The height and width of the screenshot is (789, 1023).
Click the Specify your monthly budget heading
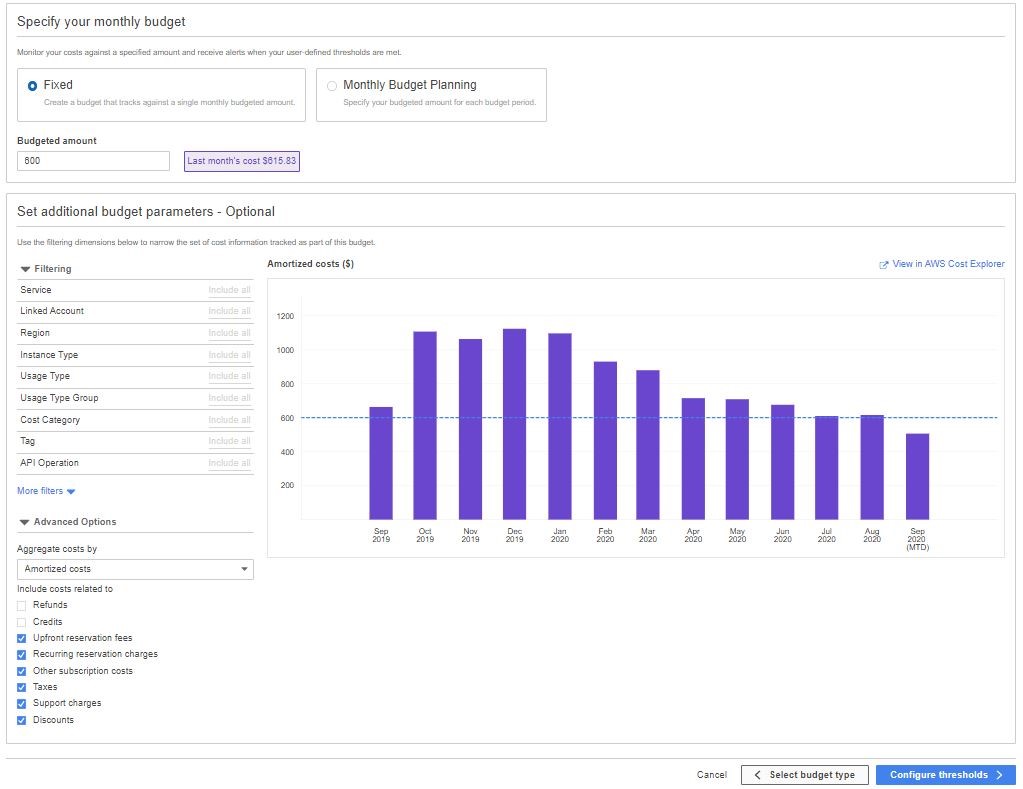[x=101, y=22]
